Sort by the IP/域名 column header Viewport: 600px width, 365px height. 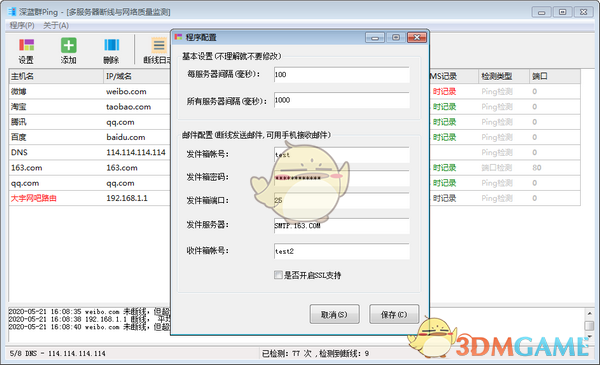click(137, 76)
